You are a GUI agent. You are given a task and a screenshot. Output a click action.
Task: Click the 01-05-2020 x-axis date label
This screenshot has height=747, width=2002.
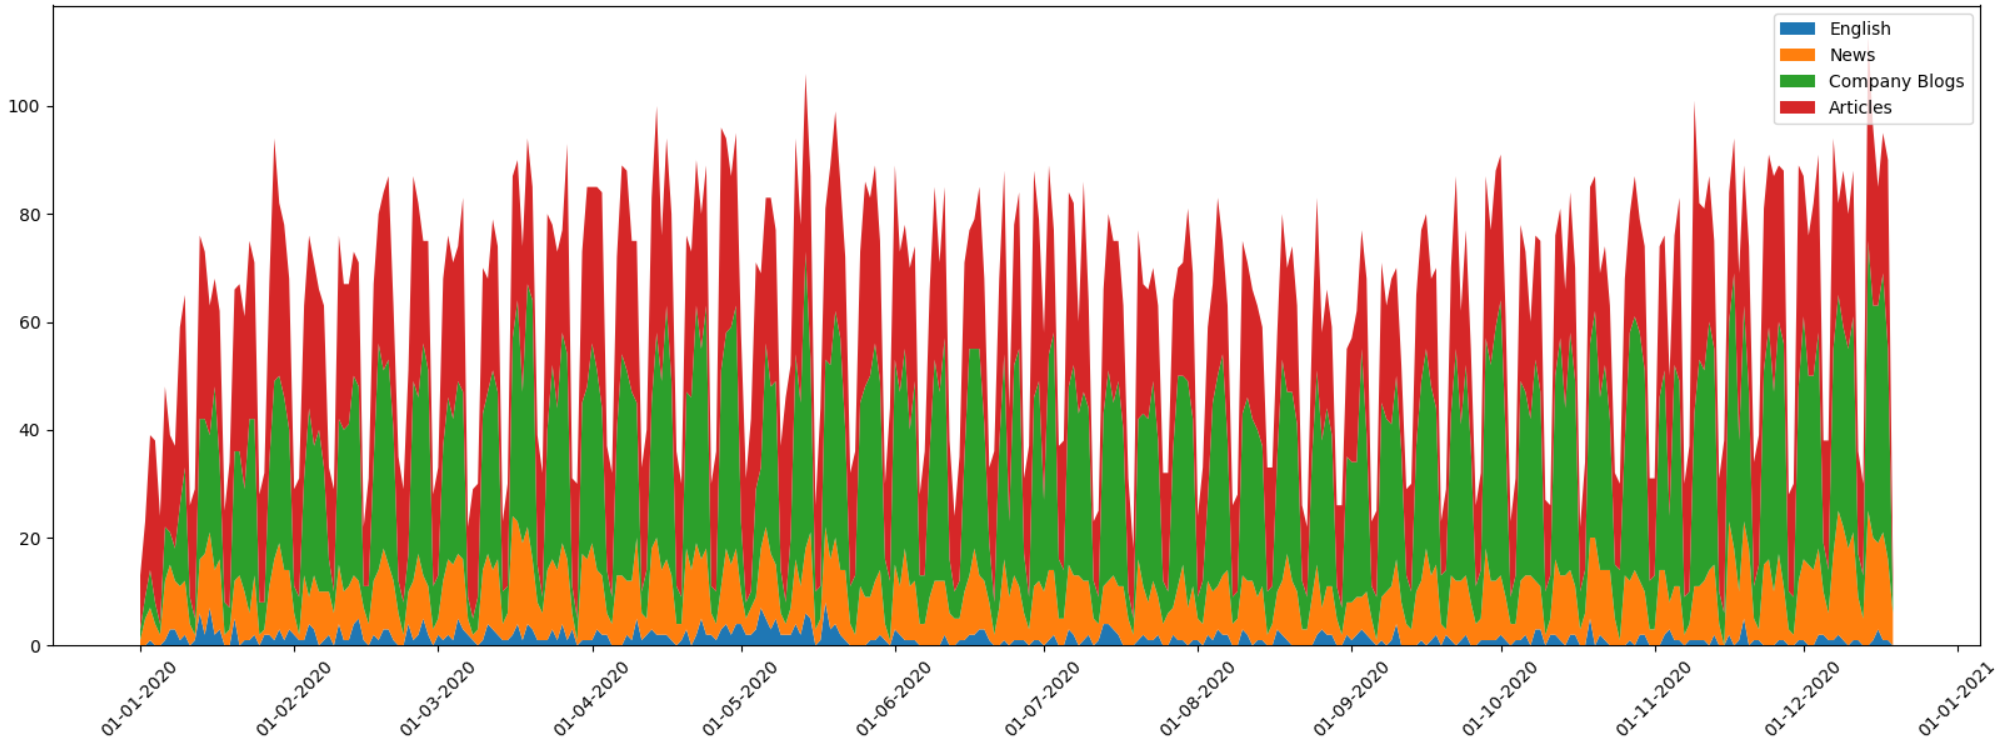[x=740, y=699]
